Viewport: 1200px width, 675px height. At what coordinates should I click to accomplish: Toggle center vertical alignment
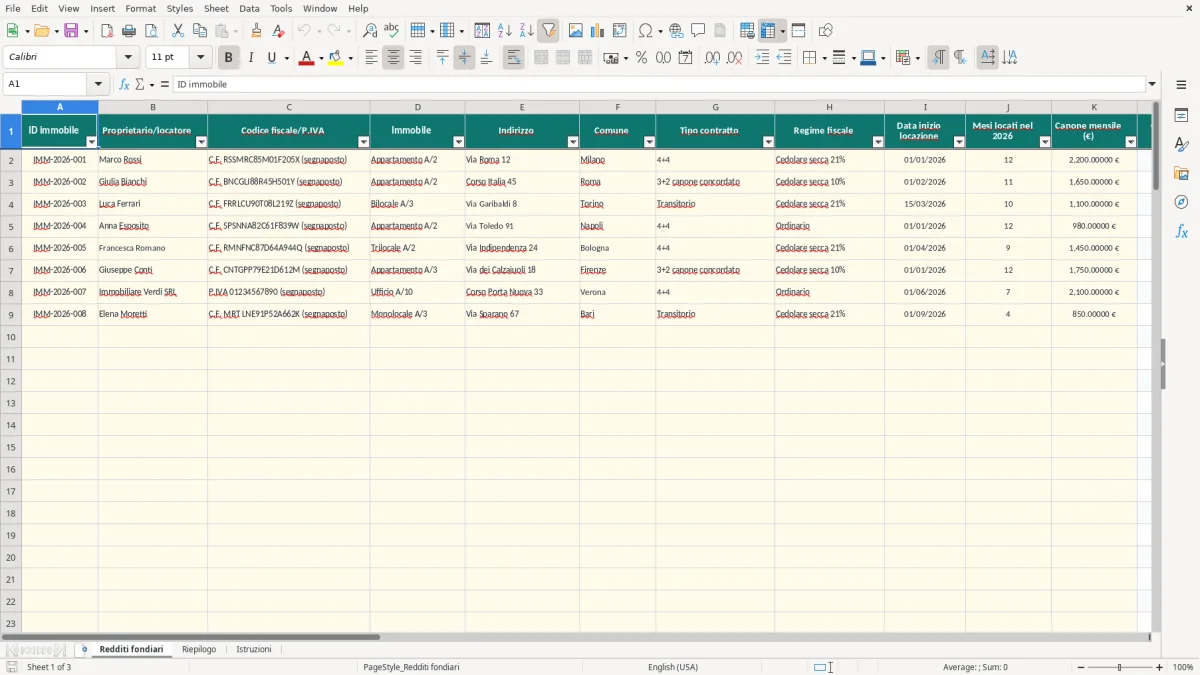tap(464, 58)
